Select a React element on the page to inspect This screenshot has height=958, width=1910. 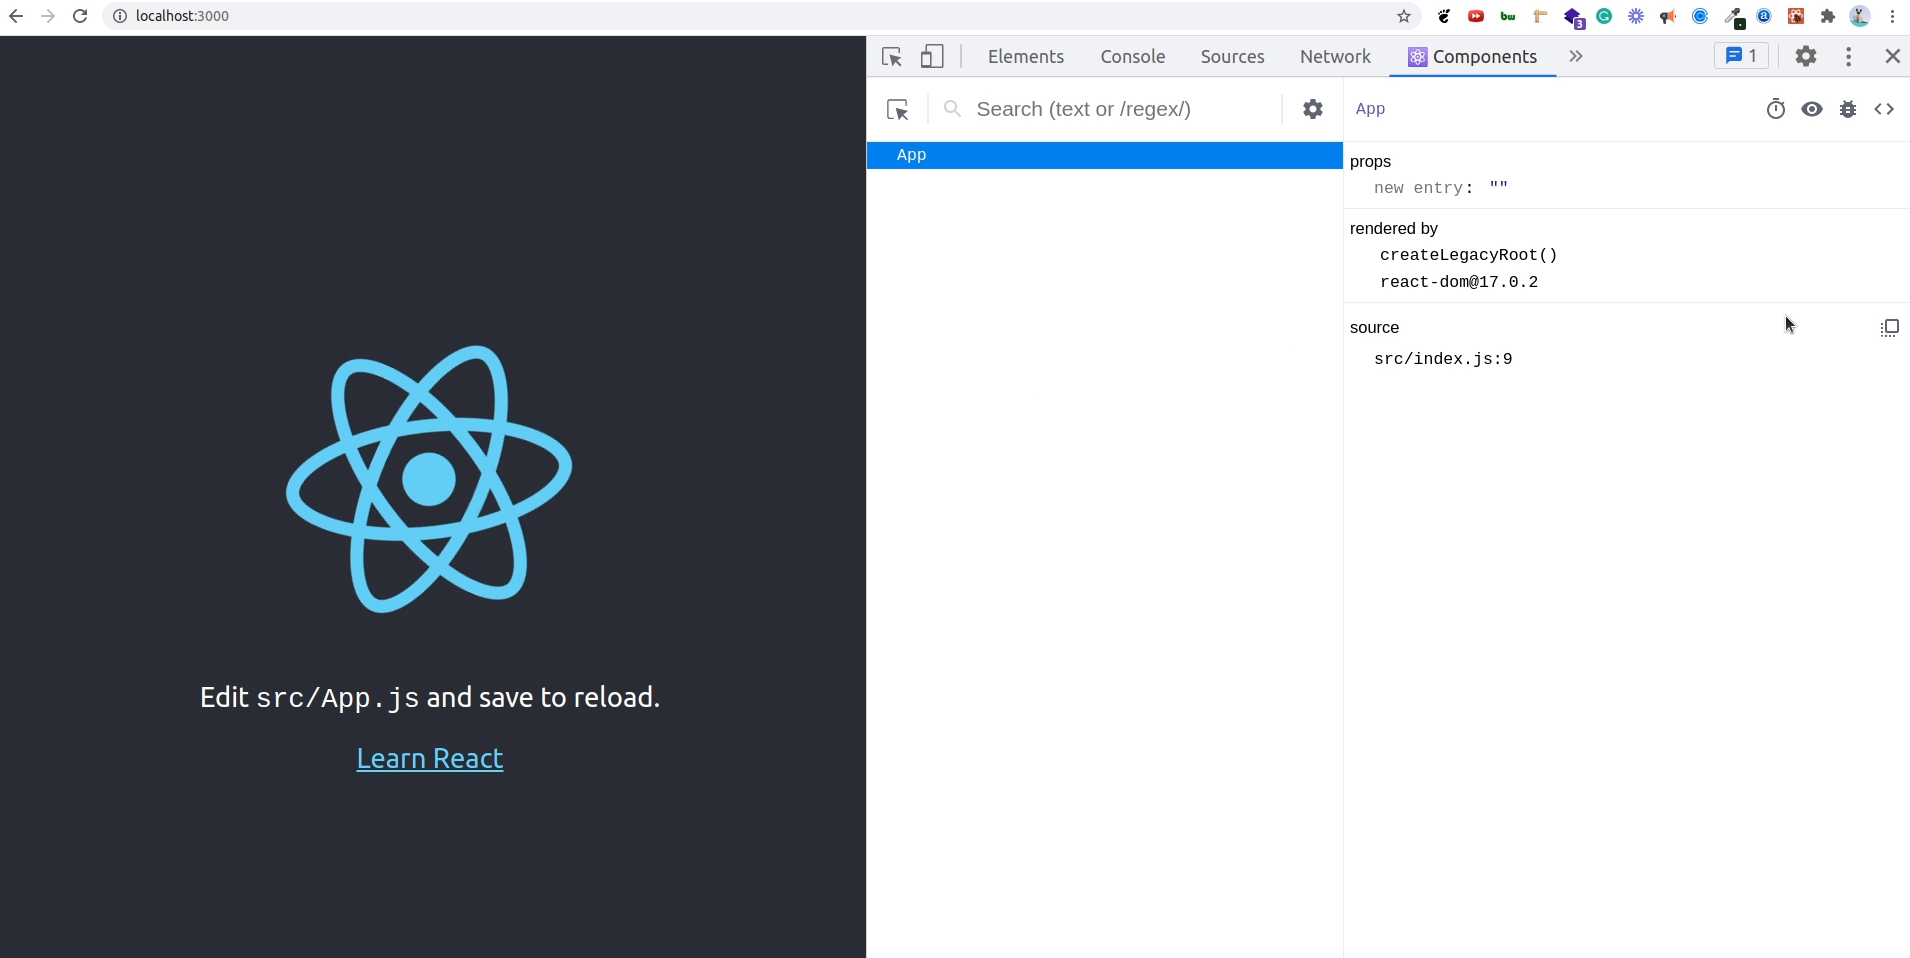[898, 109]
